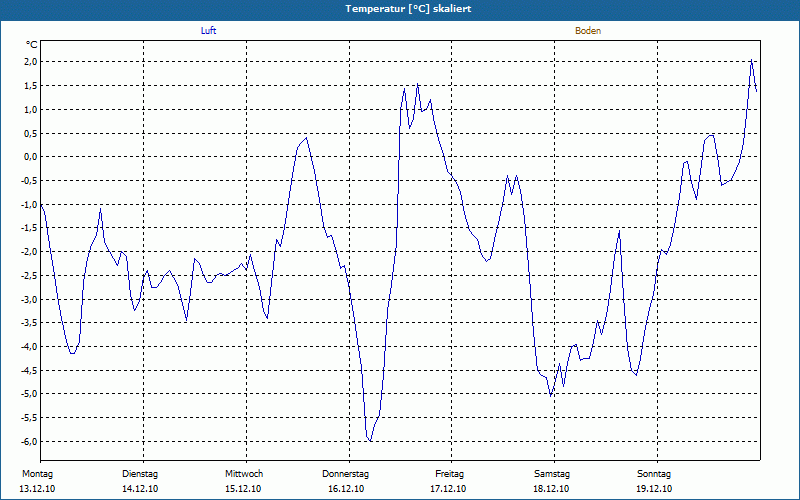This screenshot has height=500, width=800.
Task: Click the -3,0 y-axis value
Action: [x=30, y=299]
